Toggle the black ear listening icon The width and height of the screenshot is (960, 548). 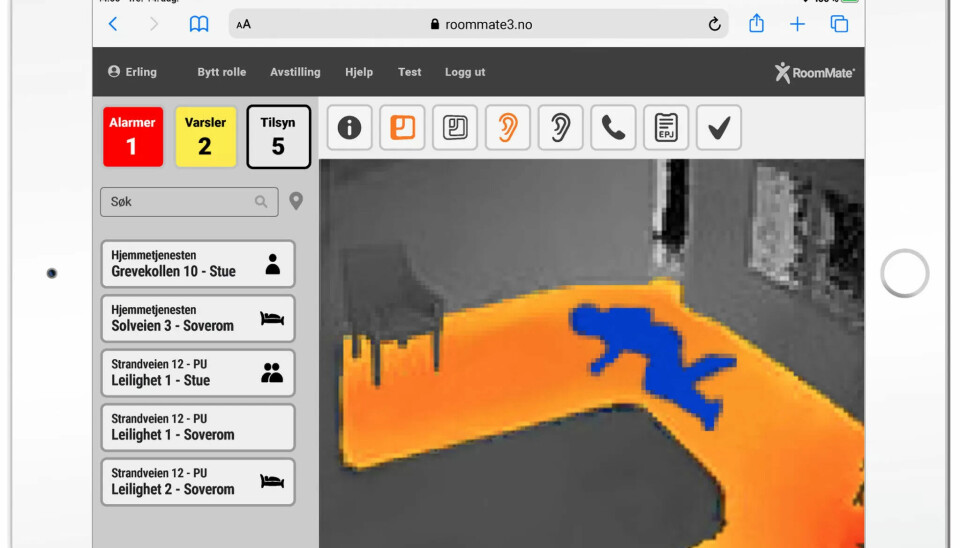[560, 128]
